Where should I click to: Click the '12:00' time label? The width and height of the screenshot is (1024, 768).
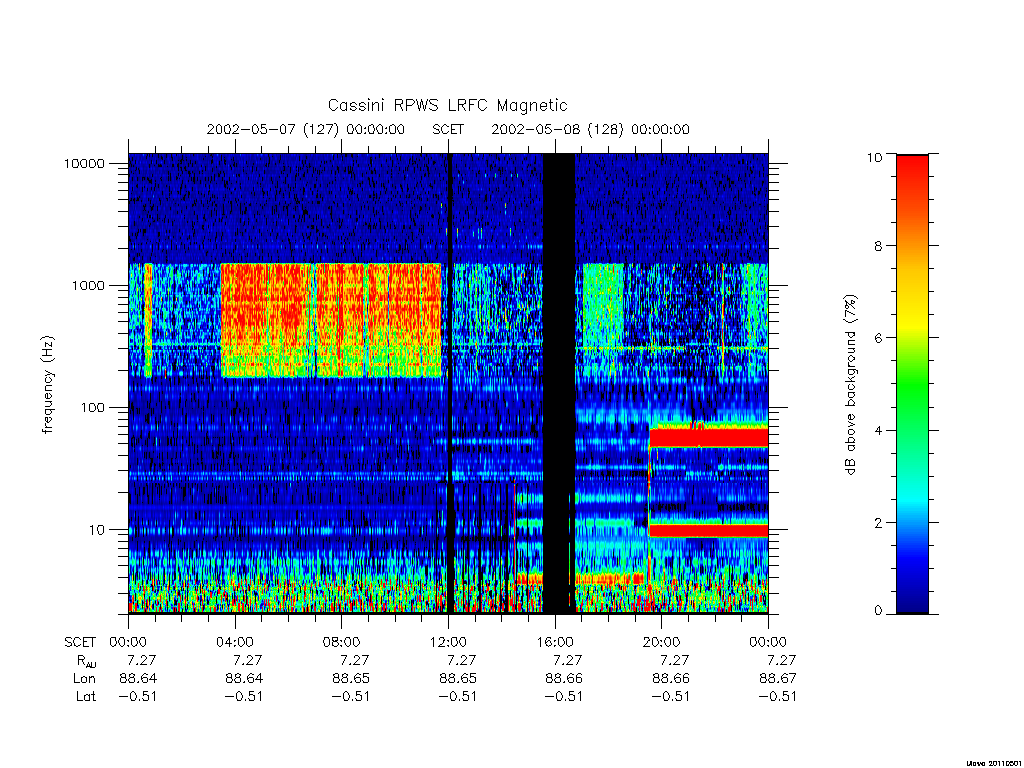tap(448, 642)
